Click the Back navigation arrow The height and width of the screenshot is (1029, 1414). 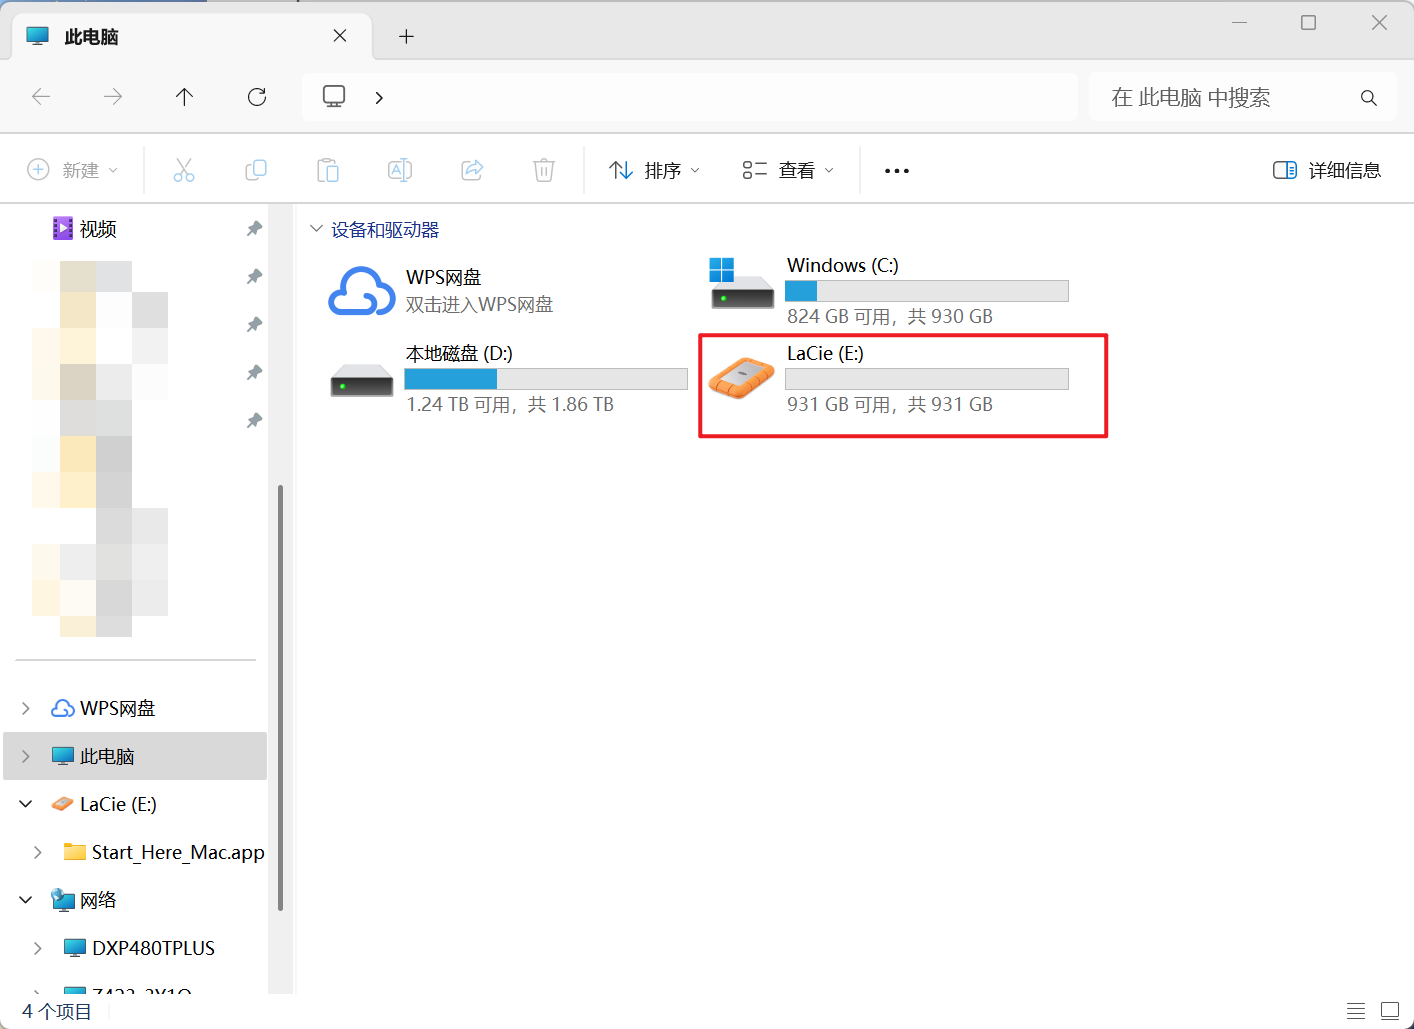41,97
